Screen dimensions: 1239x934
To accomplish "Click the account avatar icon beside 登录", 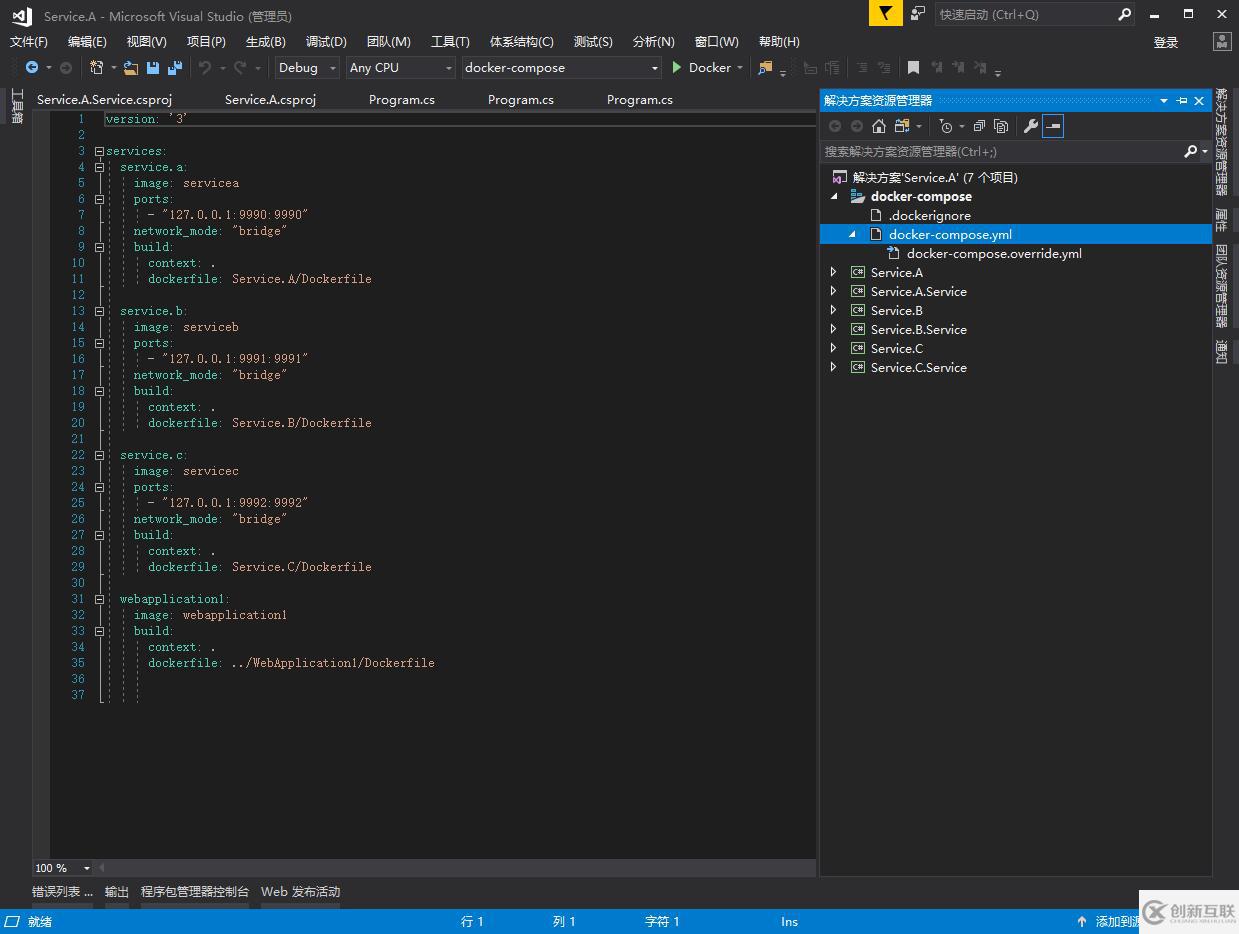I will tap(1222, 42).
